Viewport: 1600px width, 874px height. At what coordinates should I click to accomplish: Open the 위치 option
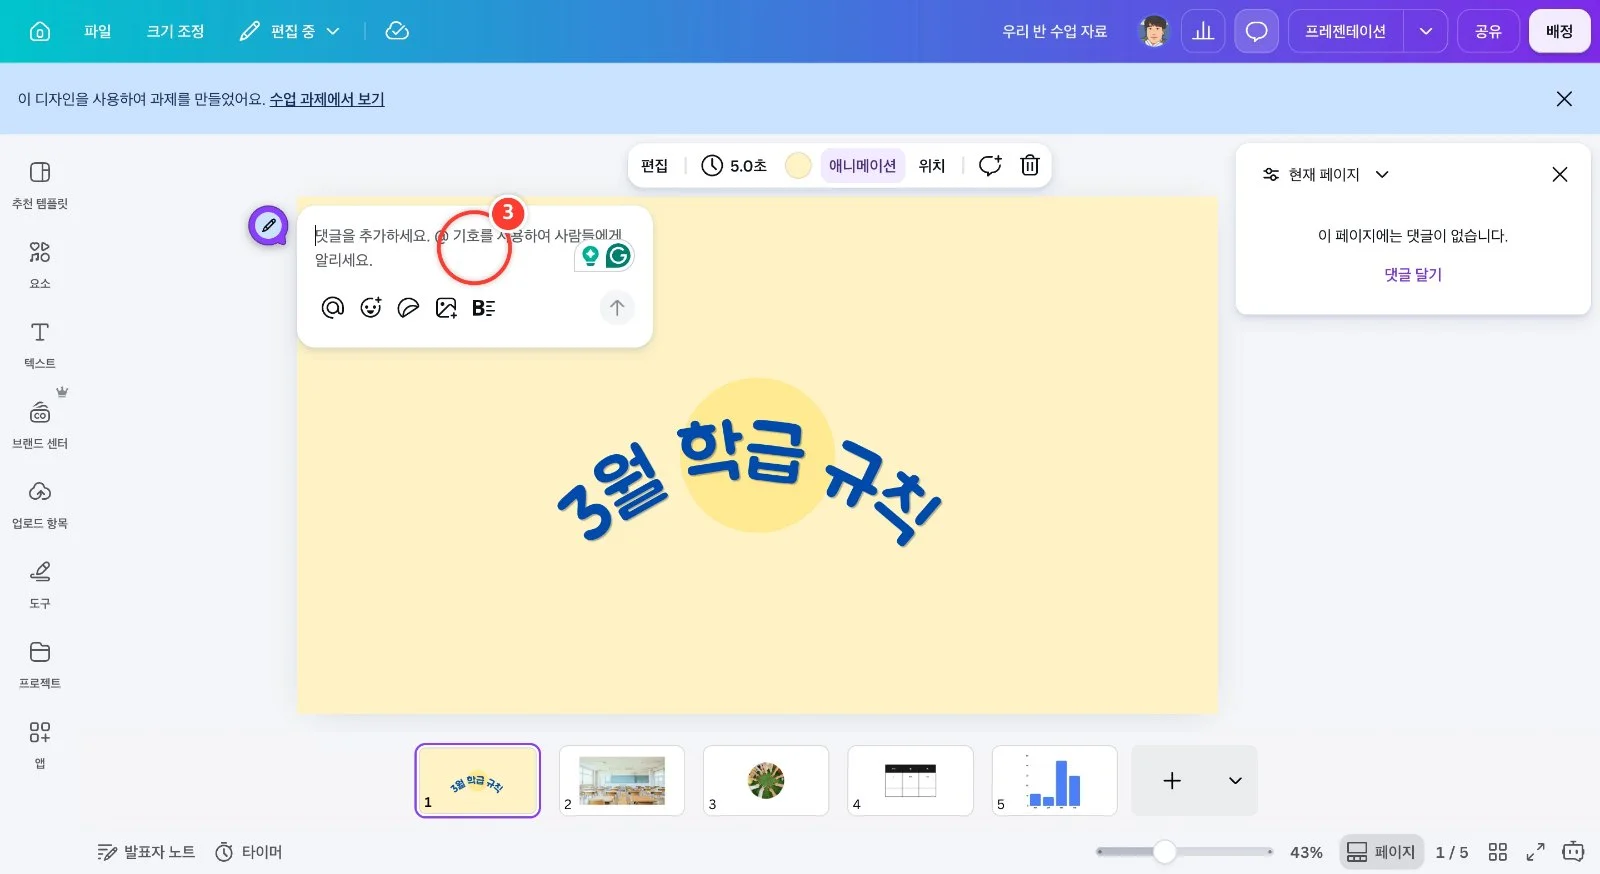pyautogui.click(x=931, y=165)
